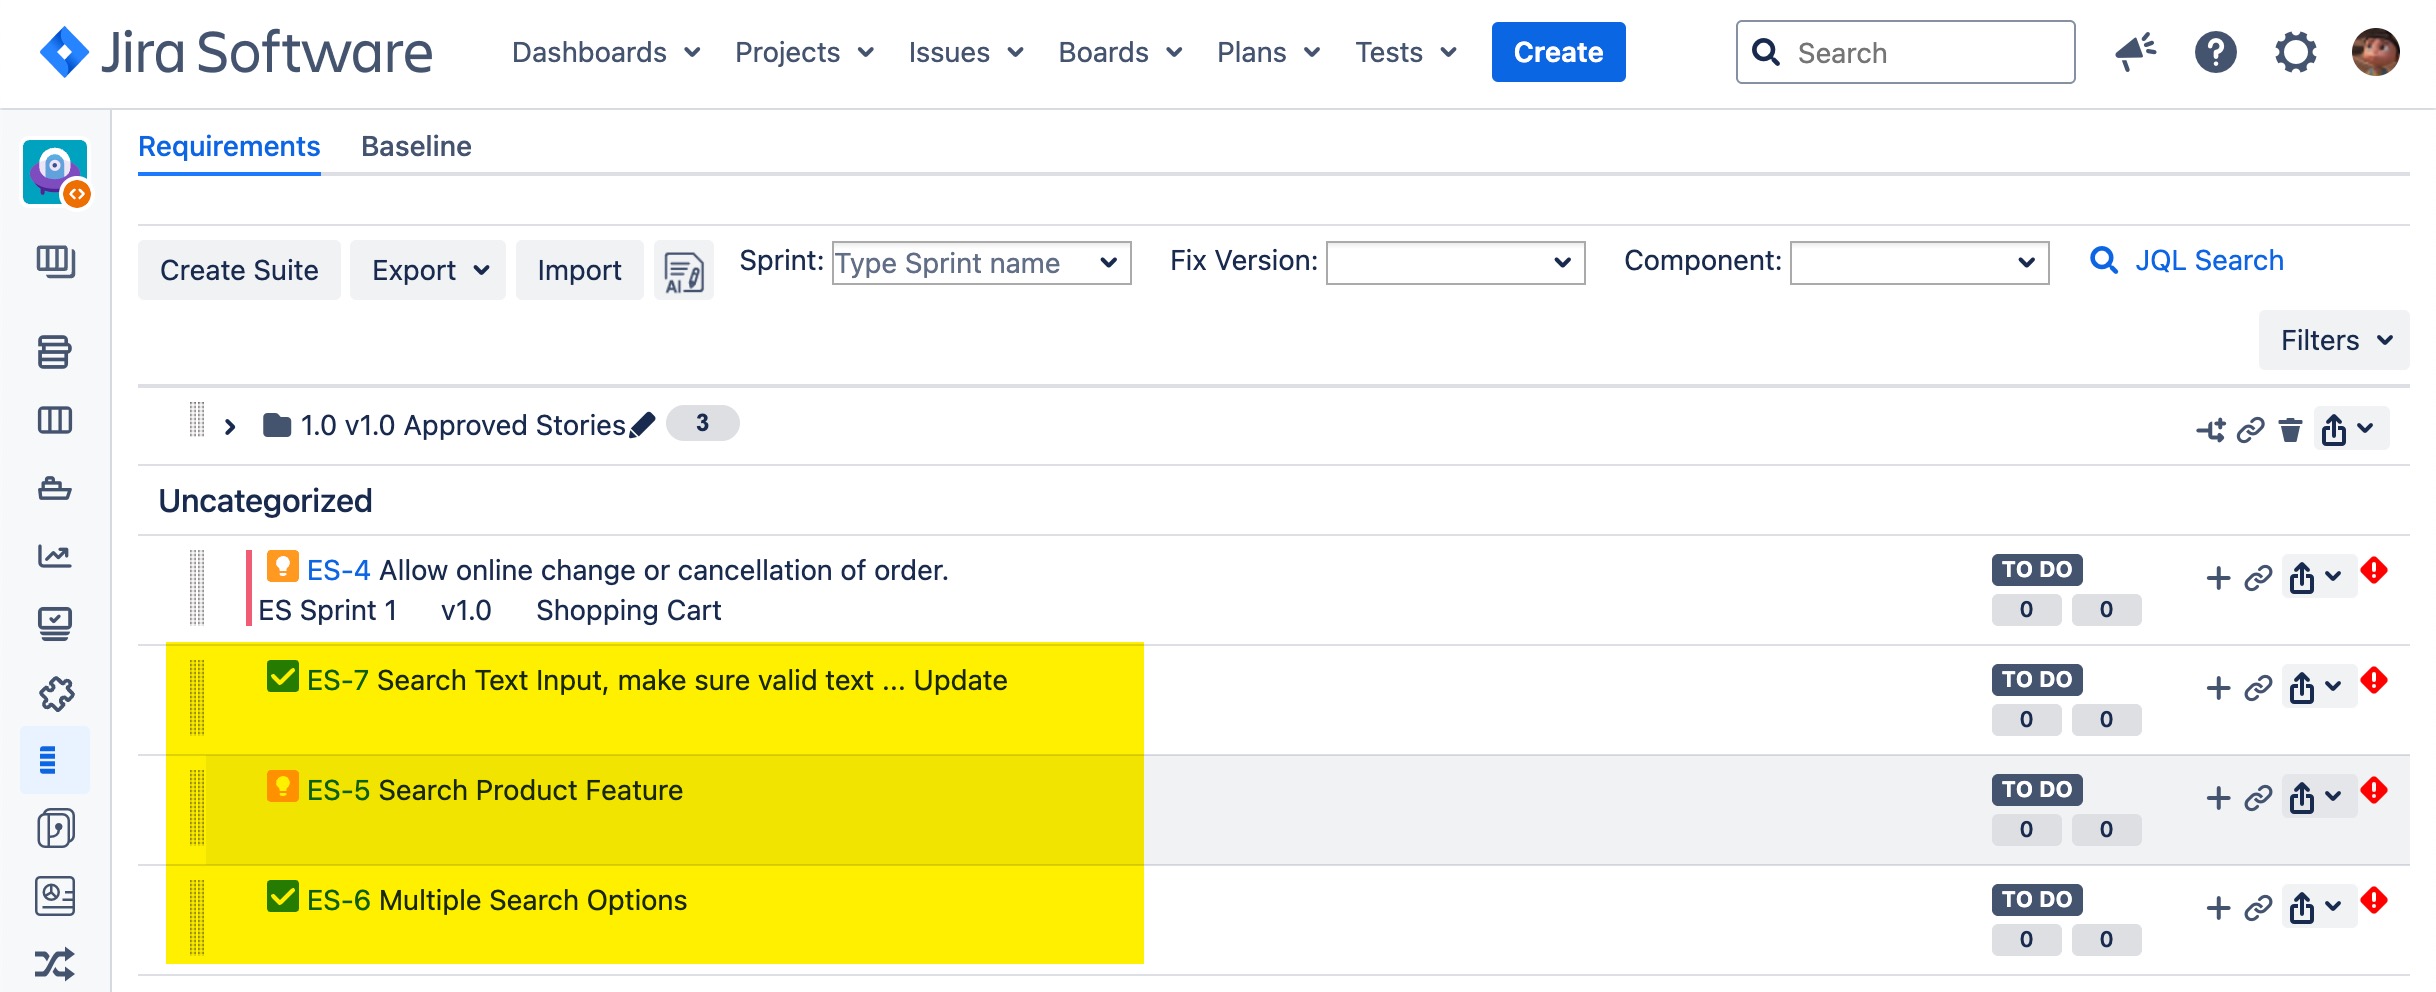The width and height of the screenshot is (2436, 992).
Task: Open the help question mark icon
Action: tap(2216, 52)
